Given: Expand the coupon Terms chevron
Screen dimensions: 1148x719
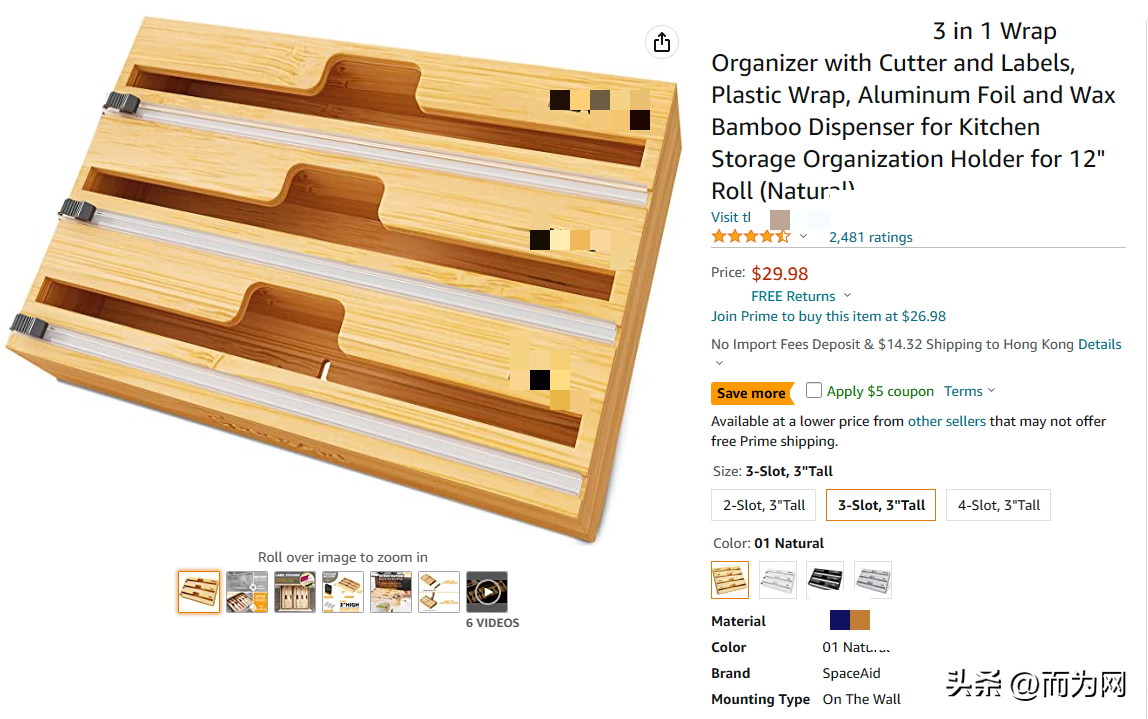Looking at the screenshot, I should [x=991, y=391].
